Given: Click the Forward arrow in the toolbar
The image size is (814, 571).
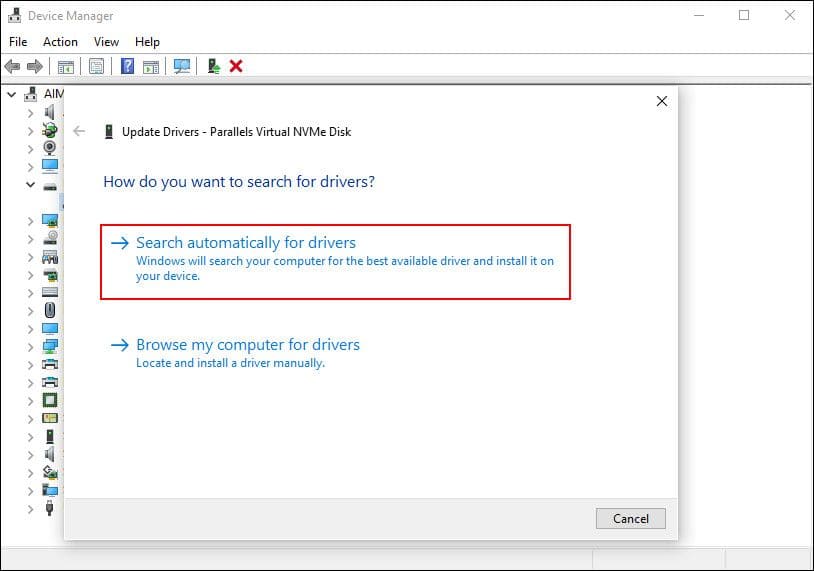Looking at the screenshot, I should pos(35,66).
